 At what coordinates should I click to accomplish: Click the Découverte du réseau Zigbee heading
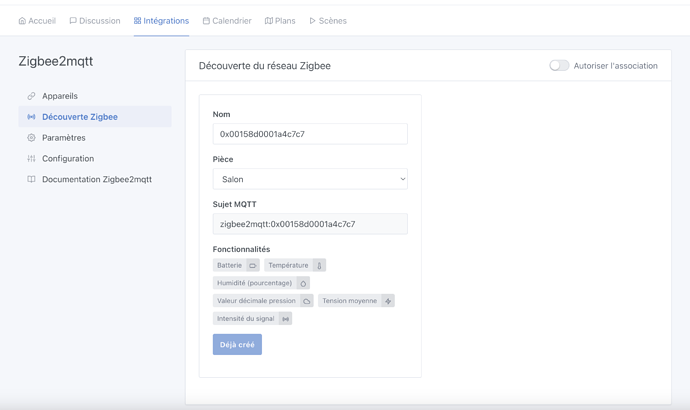(x=265, y=66)
